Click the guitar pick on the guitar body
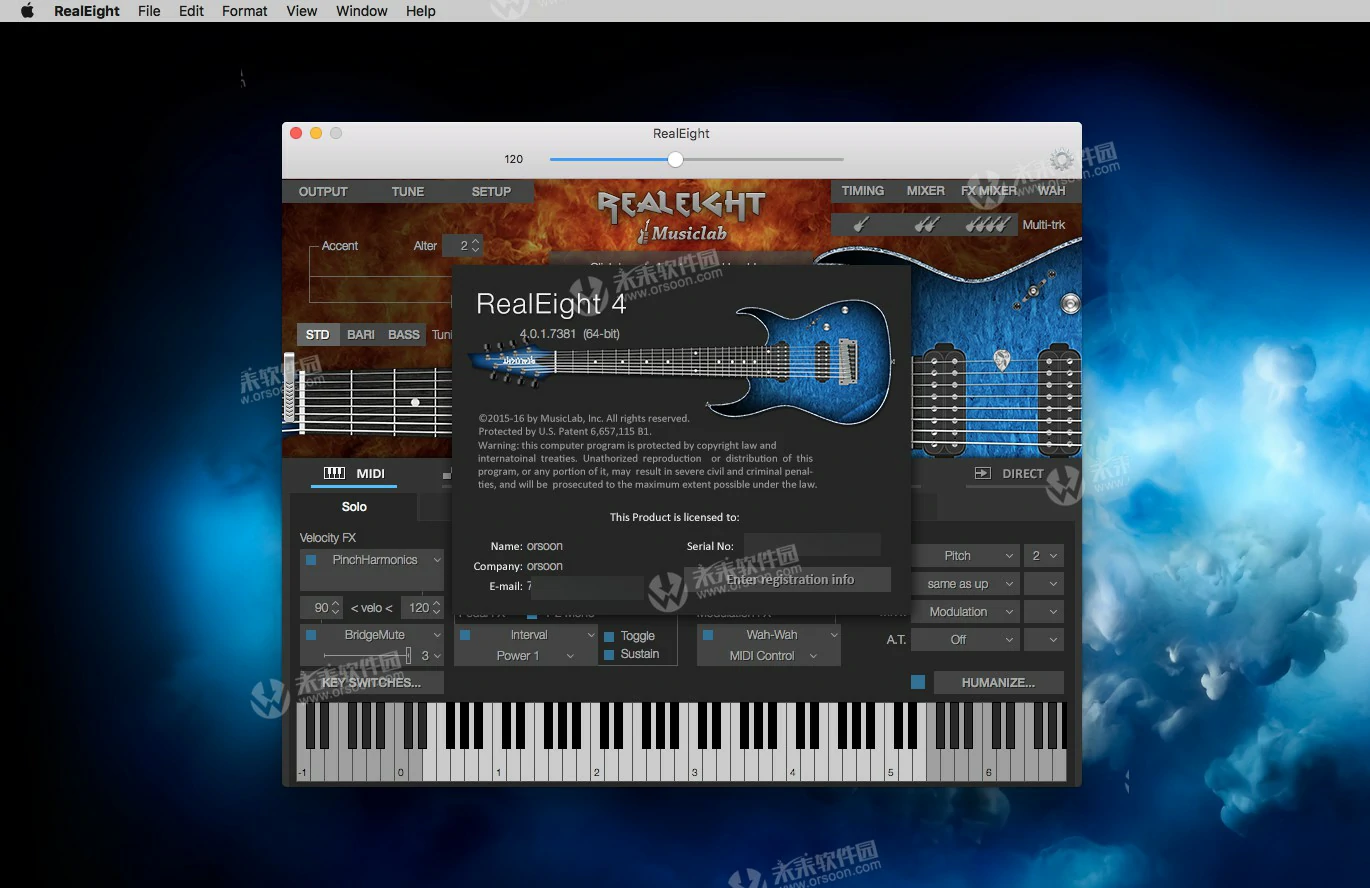Screen dimensions: 1370x888 tap(1001, 360)
